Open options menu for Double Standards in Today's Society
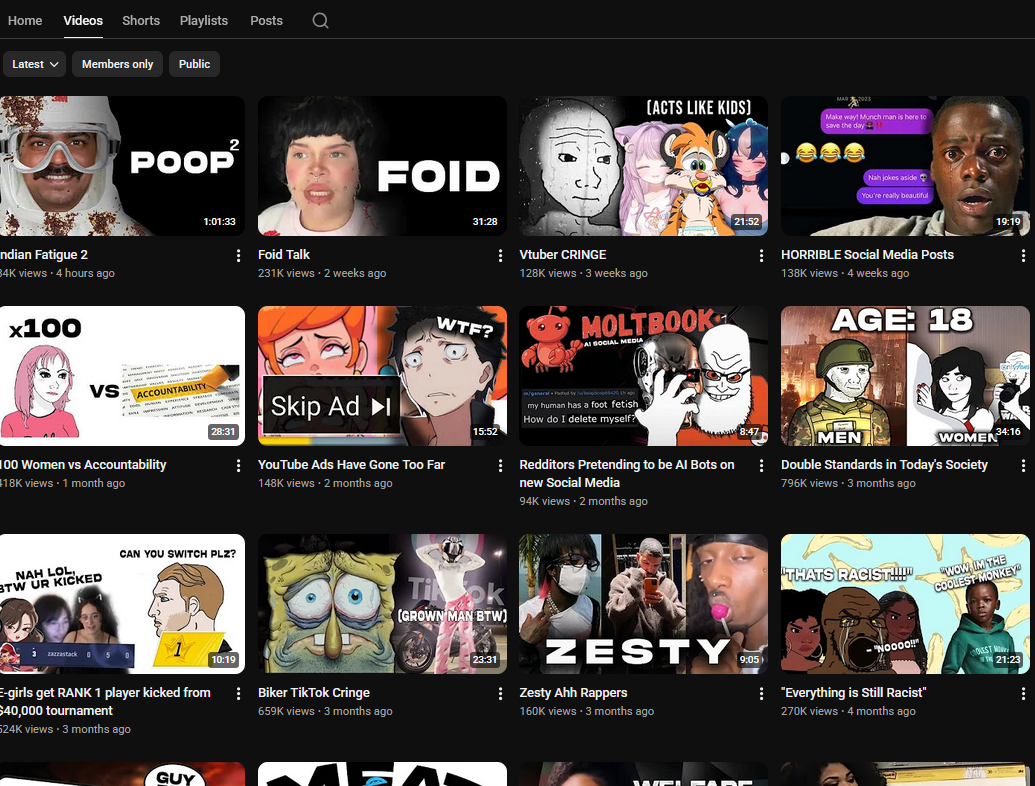This screenshot has width=1035, height=786. tap(1023, 465)
